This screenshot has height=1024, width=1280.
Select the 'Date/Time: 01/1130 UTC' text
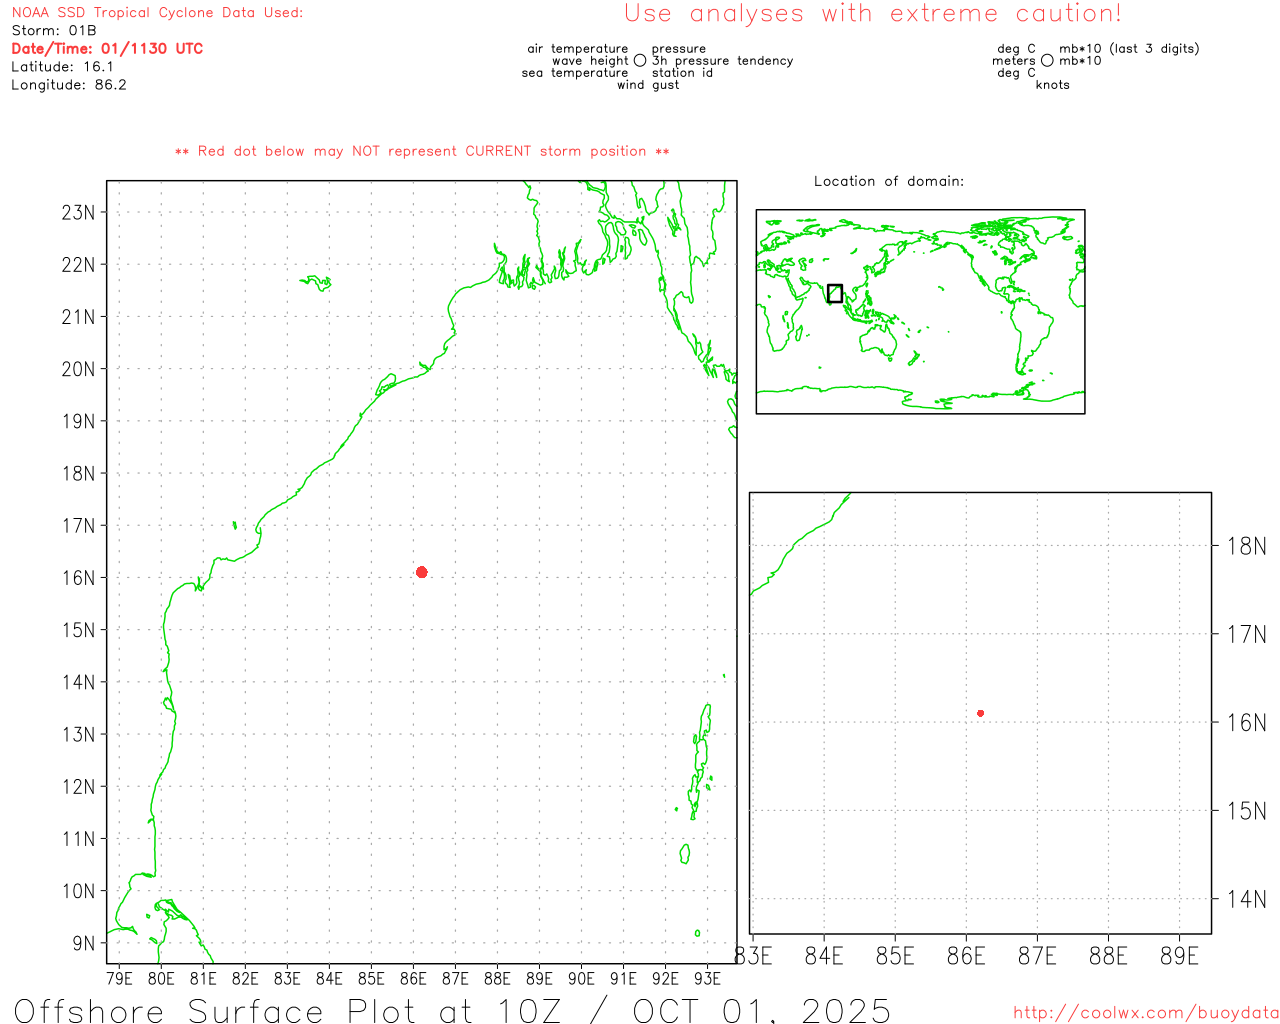point(107,49)
